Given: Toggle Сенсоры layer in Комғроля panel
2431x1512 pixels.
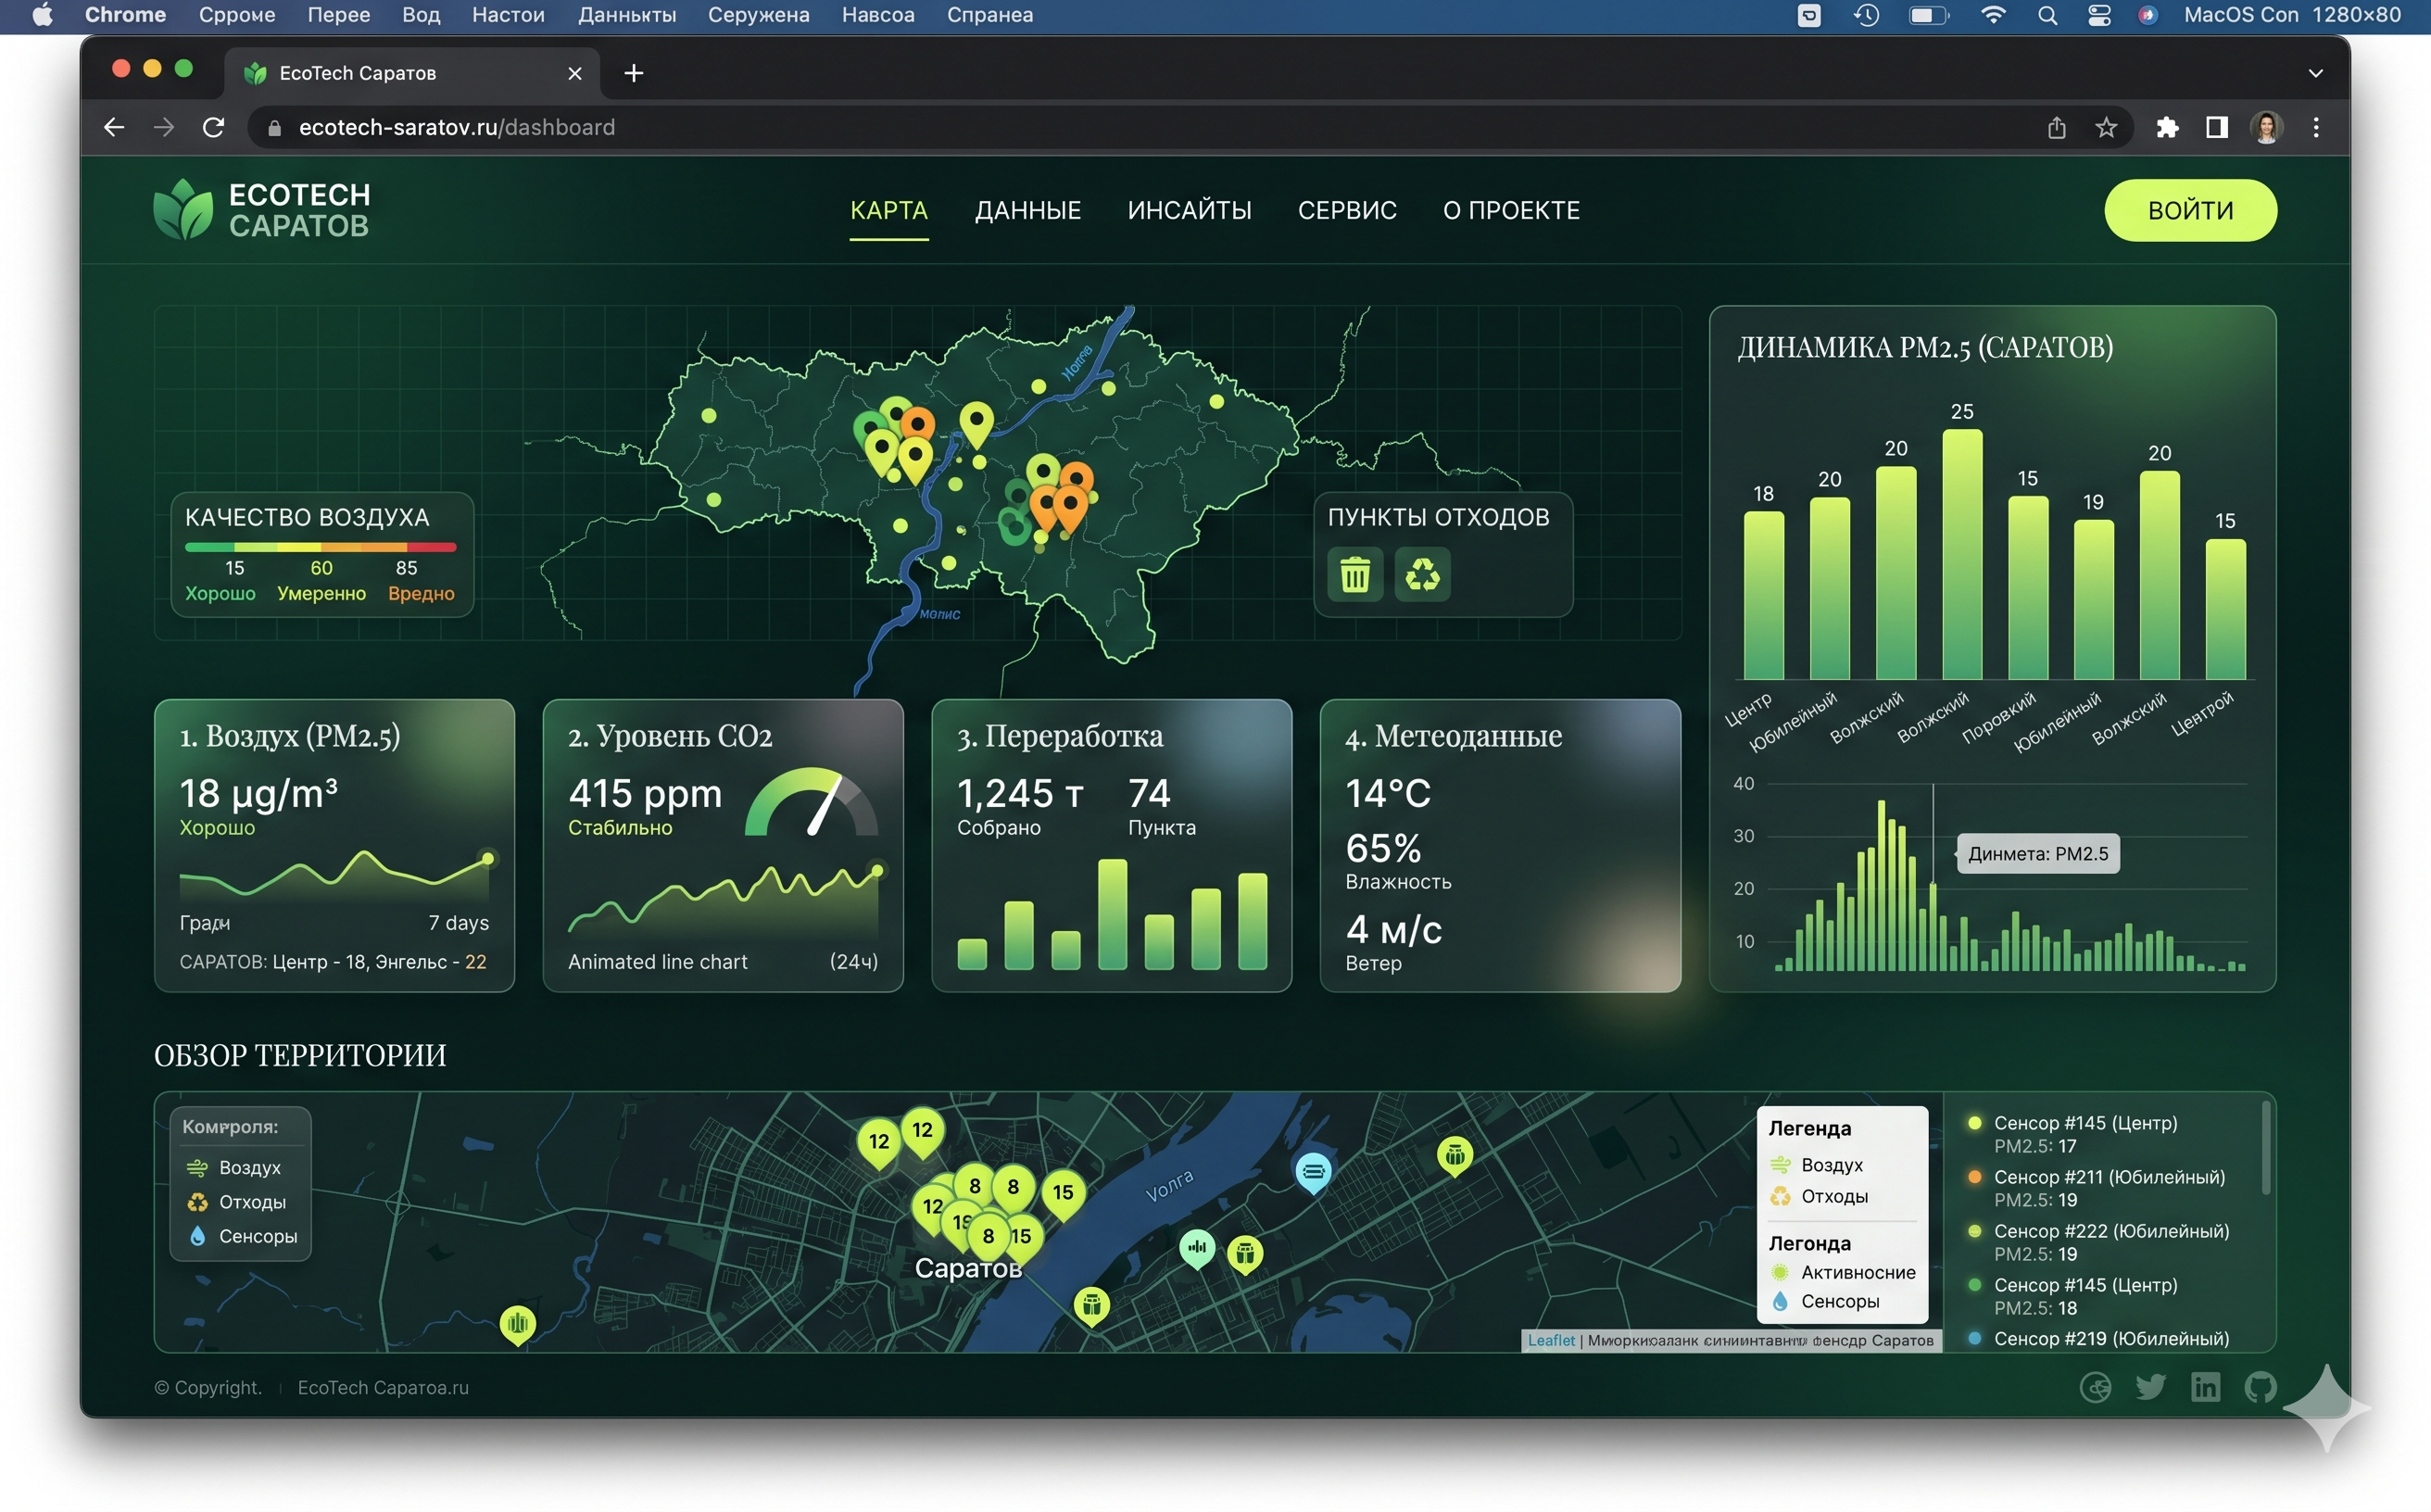Looking at the screenshot, I should coord(242,1236).
